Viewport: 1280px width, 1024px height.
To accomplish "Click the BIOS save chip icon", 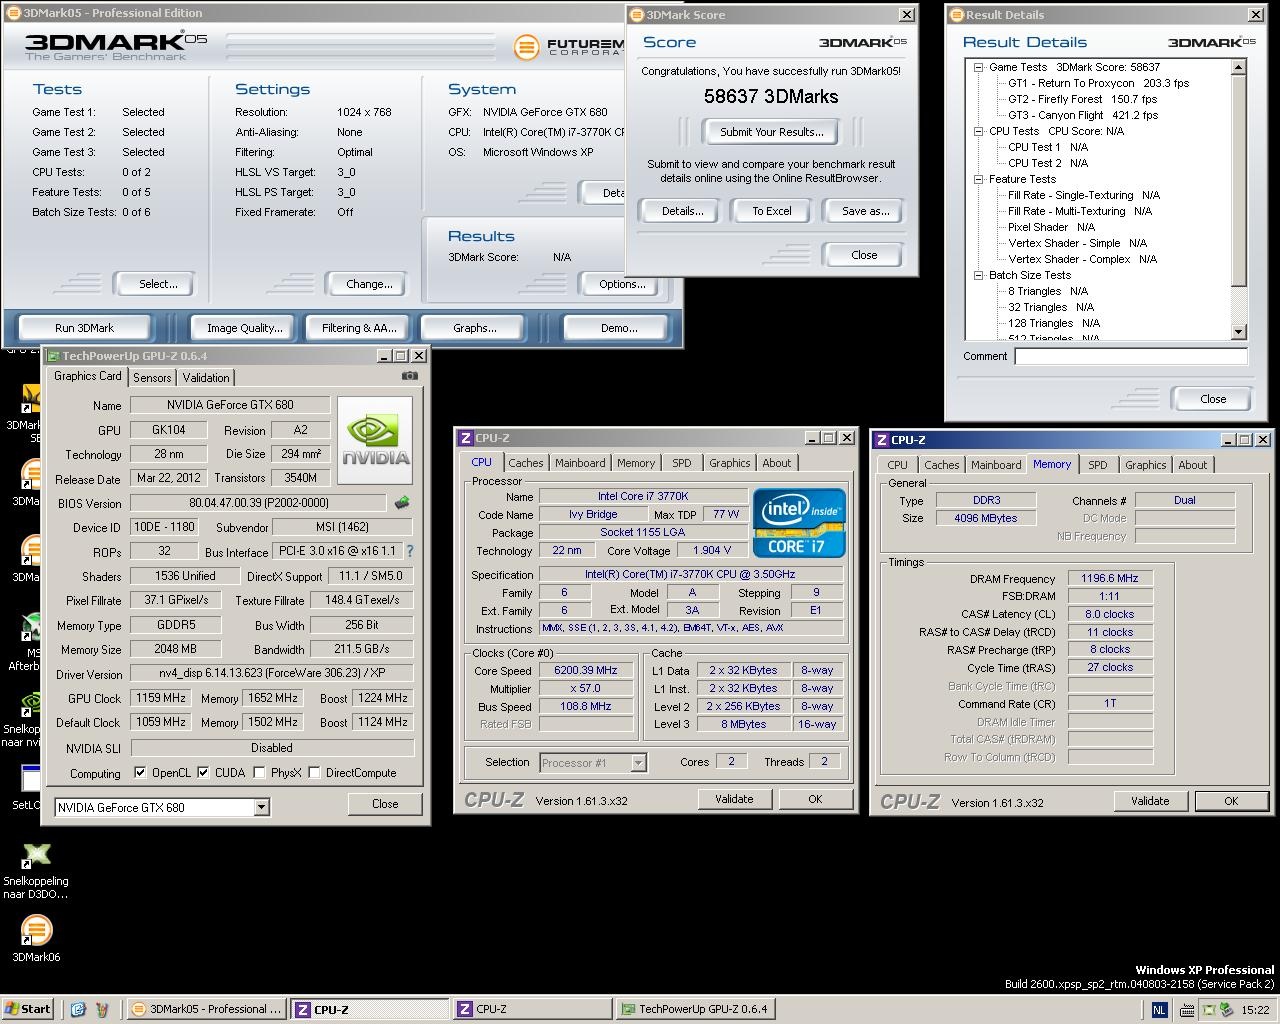I will tap(402, 503).
